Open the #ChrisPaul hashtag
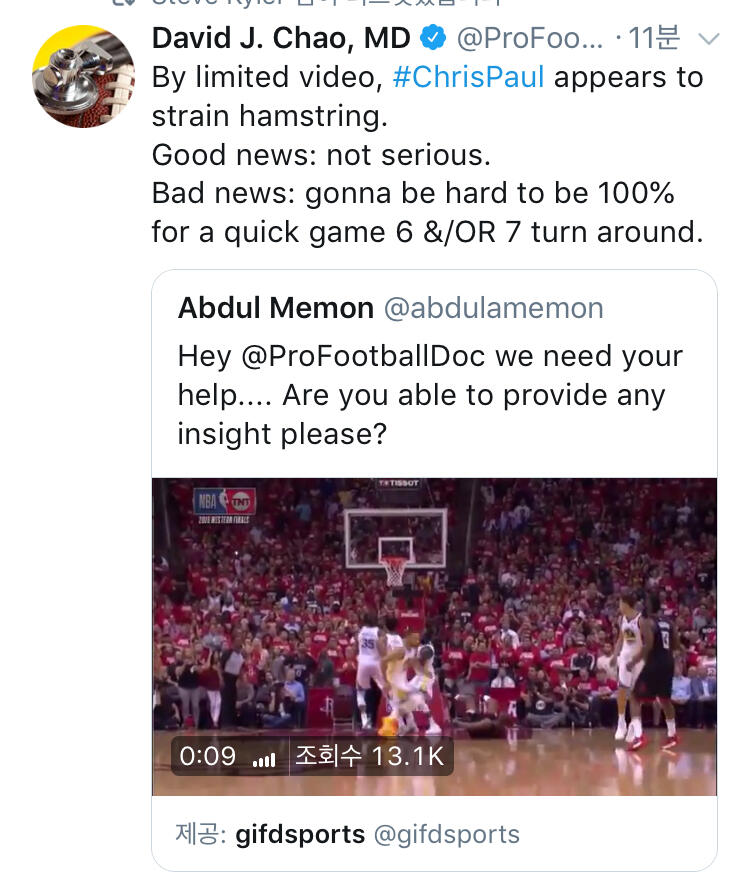750x896 pixels. coord(468,77)
